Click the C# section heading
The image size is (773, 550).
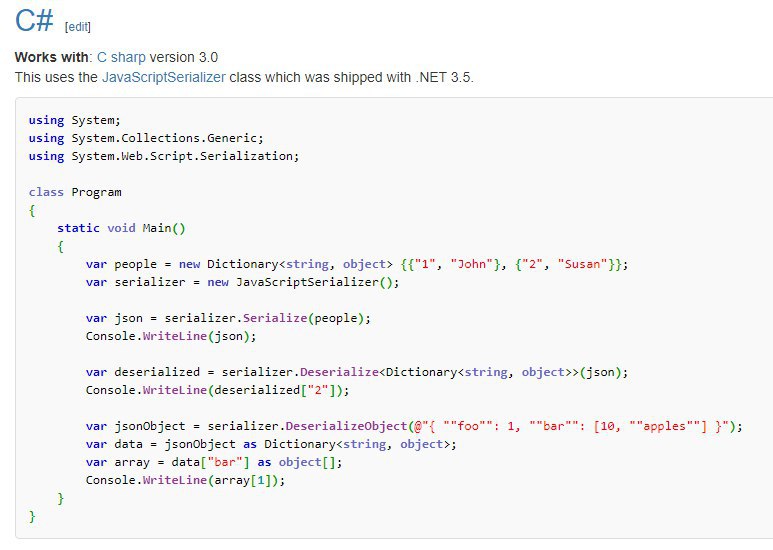tap(34, 20)
